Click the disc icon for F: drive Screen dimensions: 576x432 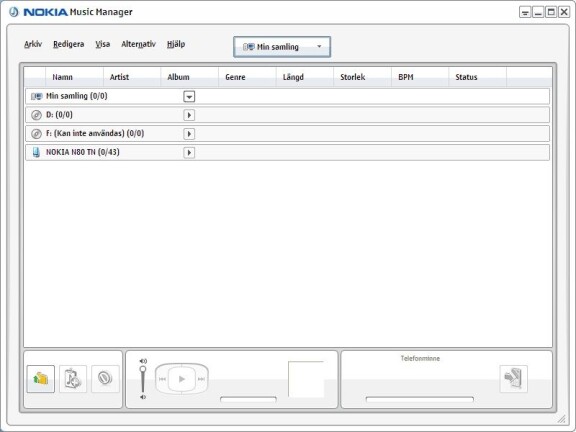(x=36, y=134)
